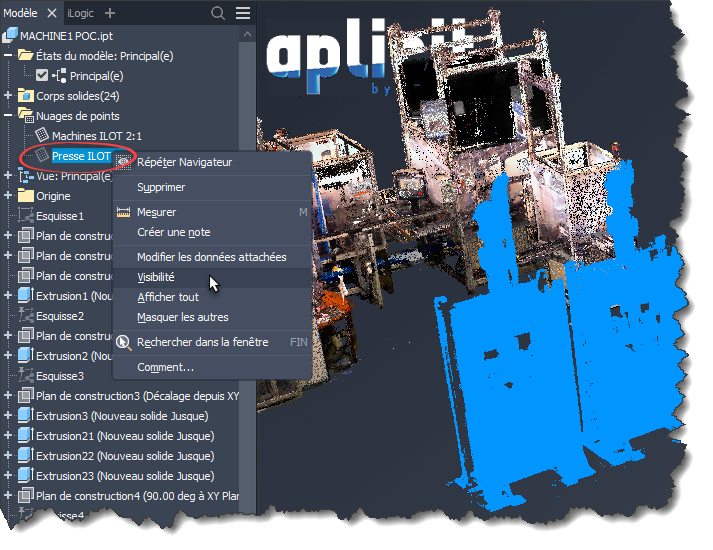Switch to the iLogic tab
The width and height of the screenshot is (713, 550).
click(82, 13)
